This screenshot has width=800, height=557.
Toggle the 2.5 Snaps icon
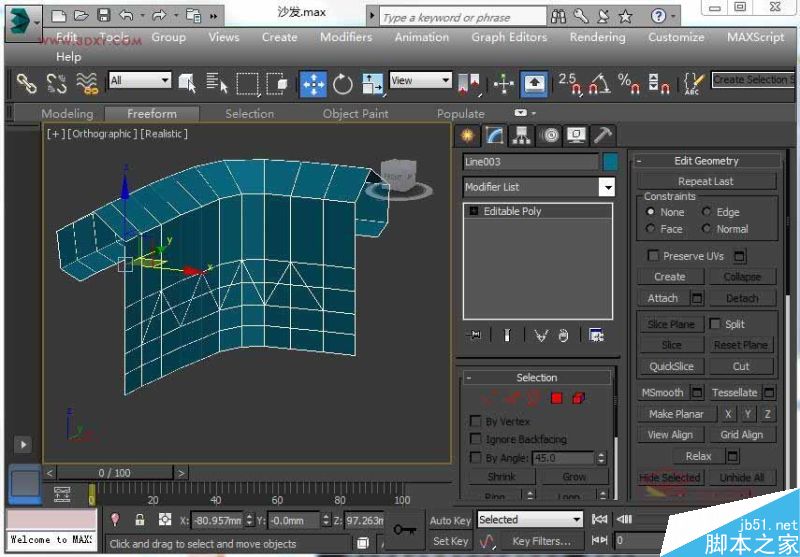pos(570,84)
